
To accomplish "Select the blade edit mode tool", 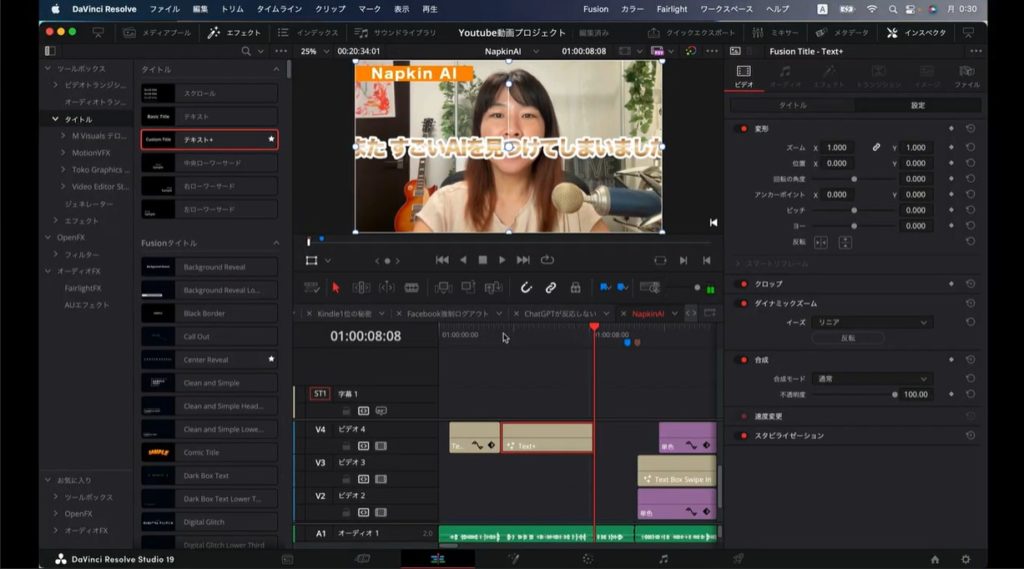I will tap(411, 288).
